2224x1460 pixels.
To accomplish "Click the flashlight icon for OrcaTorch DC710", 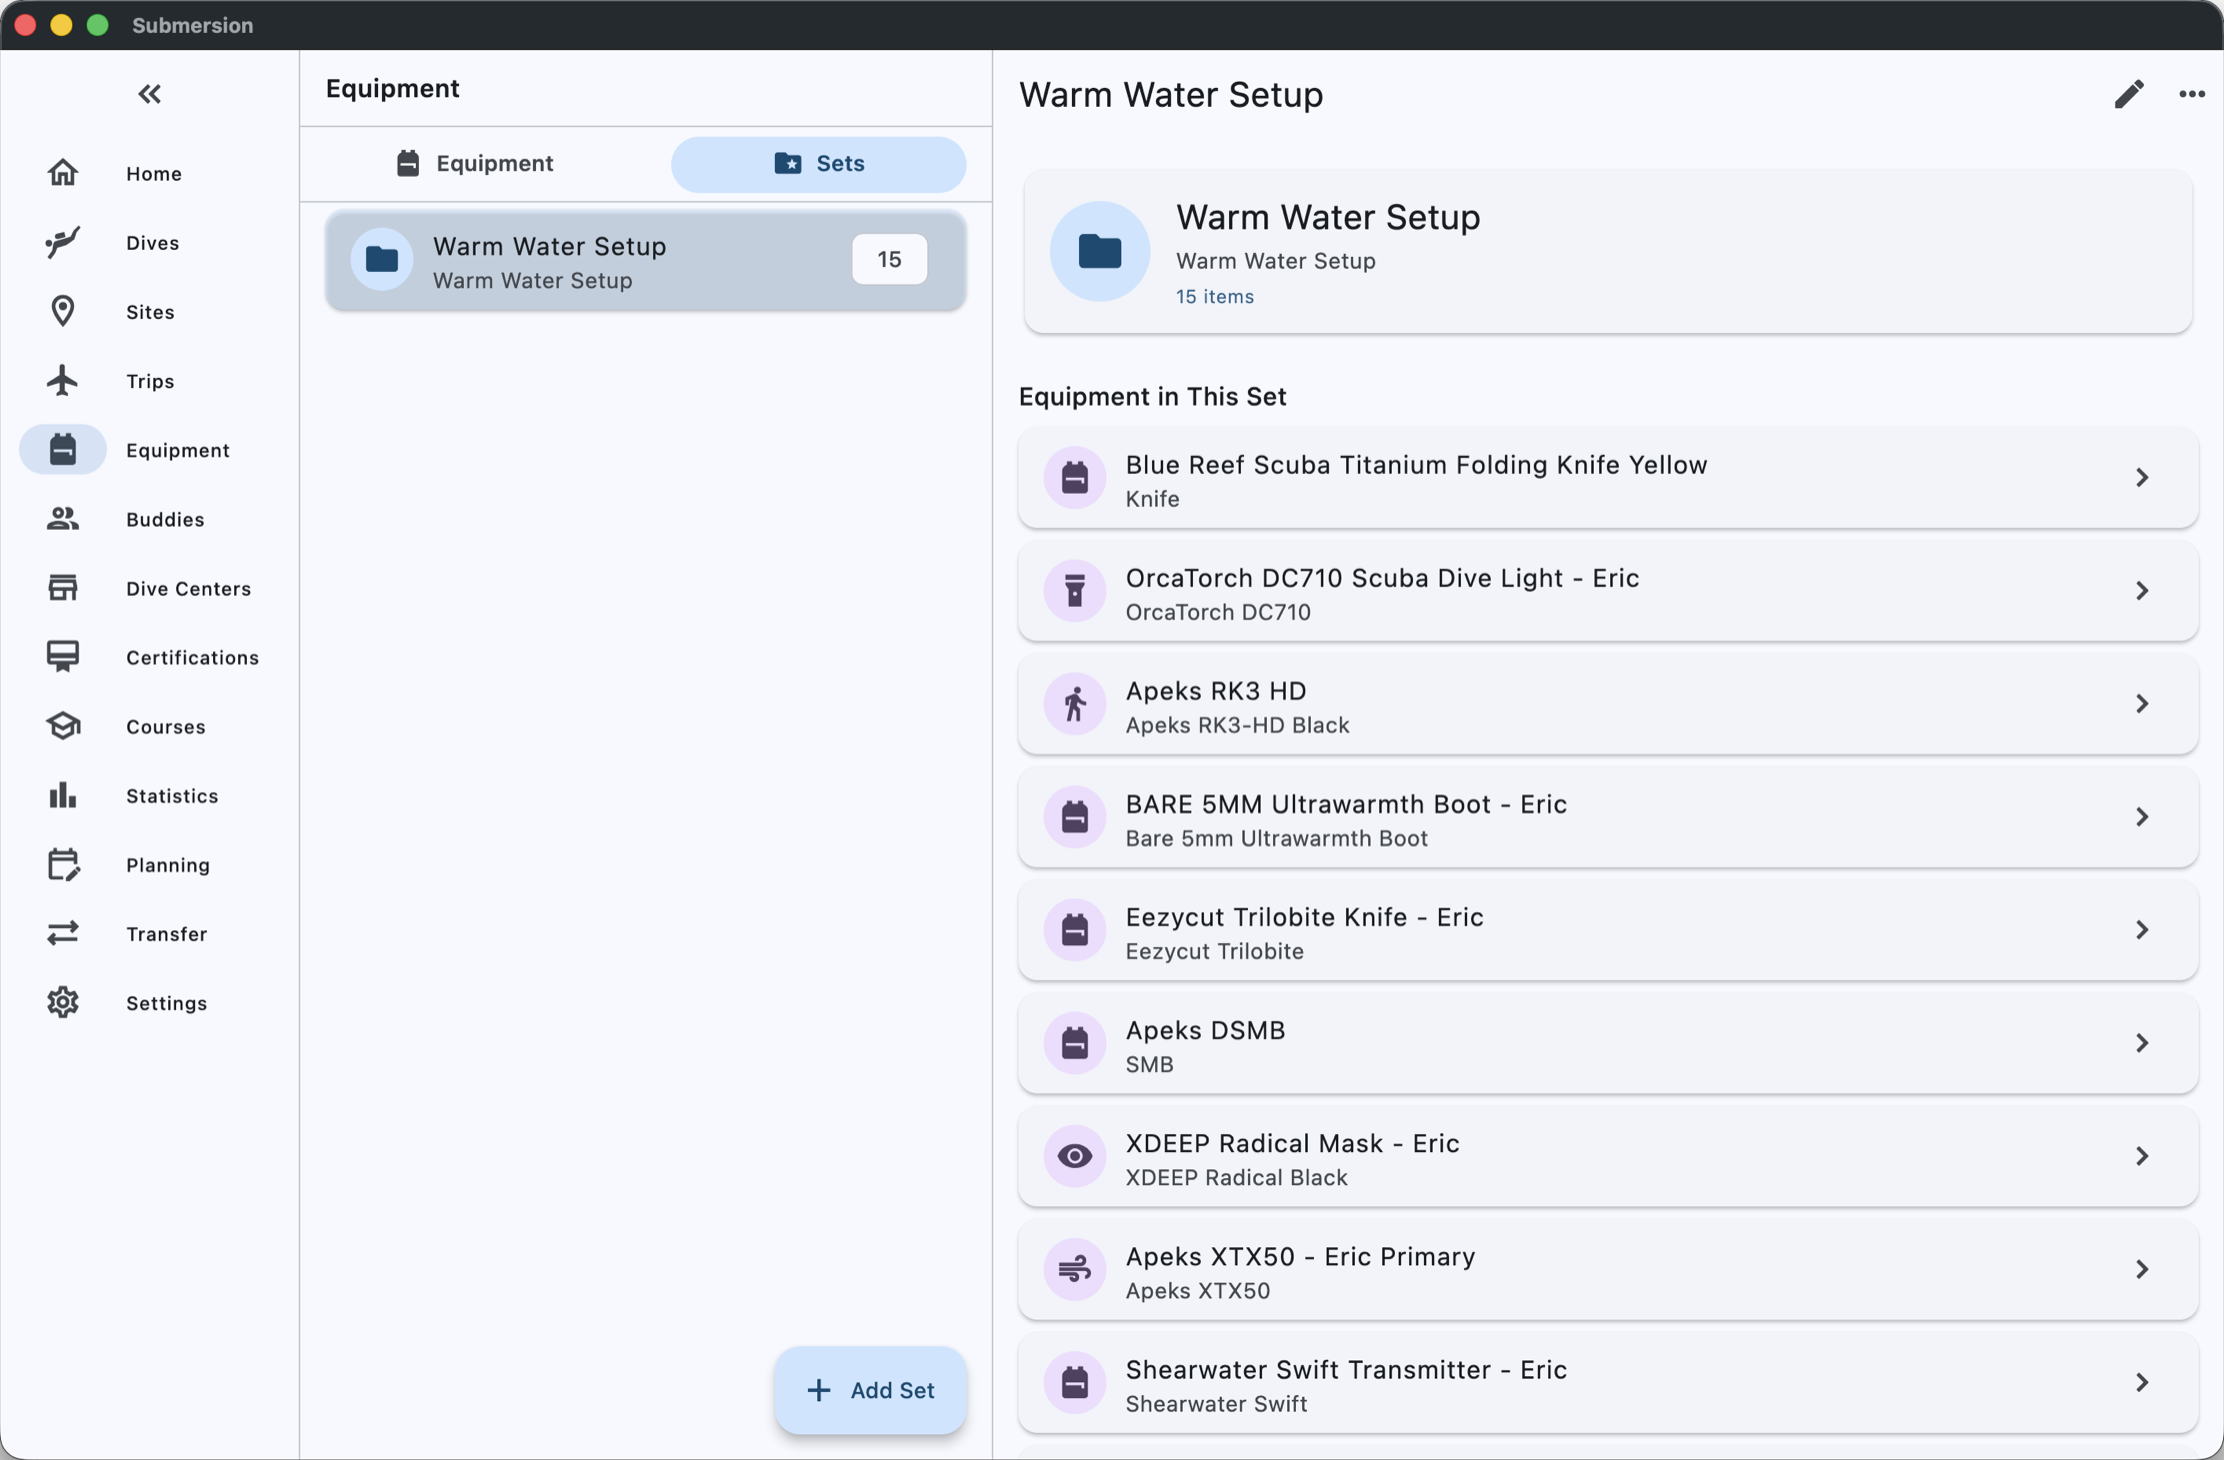I will click(x=1075, y=591).
